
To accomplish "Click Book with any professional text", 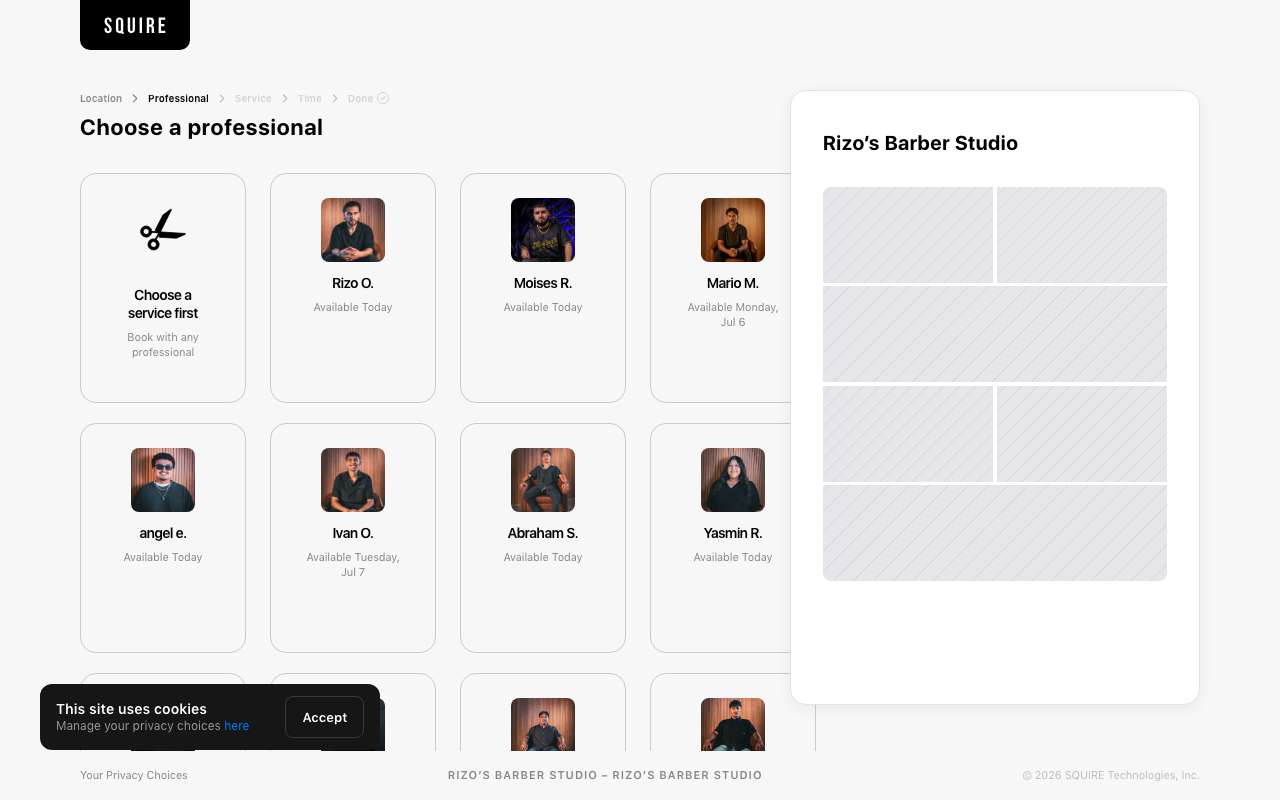I will coord(163,345).
